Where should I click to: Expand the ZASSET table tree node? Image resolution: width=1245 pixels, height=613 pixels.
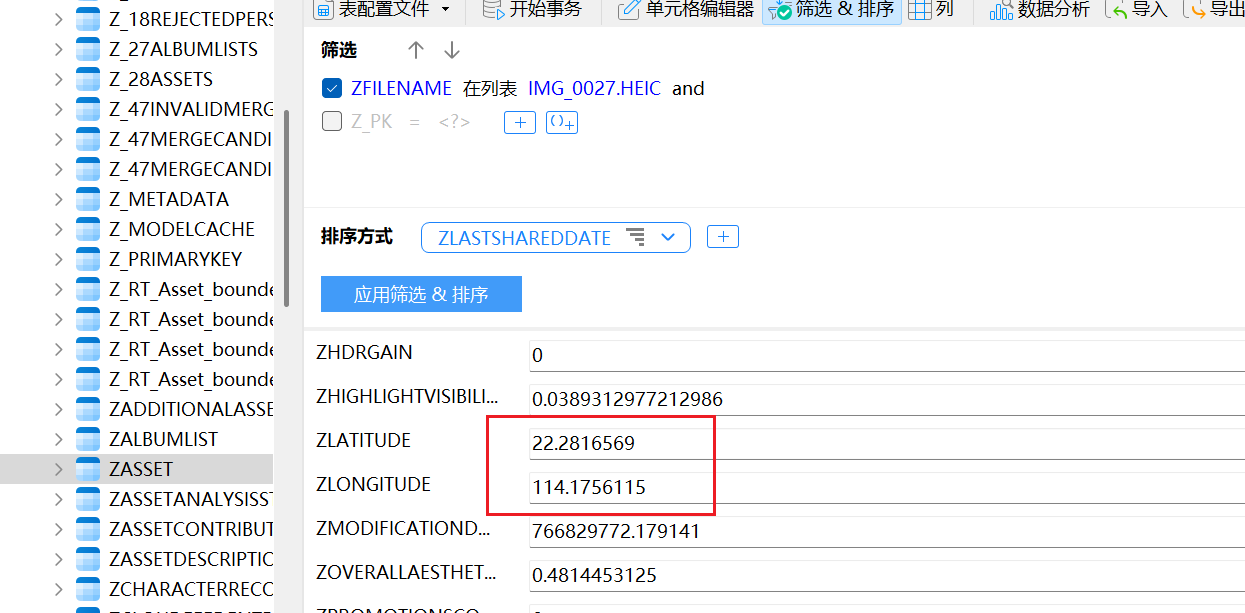coord(58,469)
